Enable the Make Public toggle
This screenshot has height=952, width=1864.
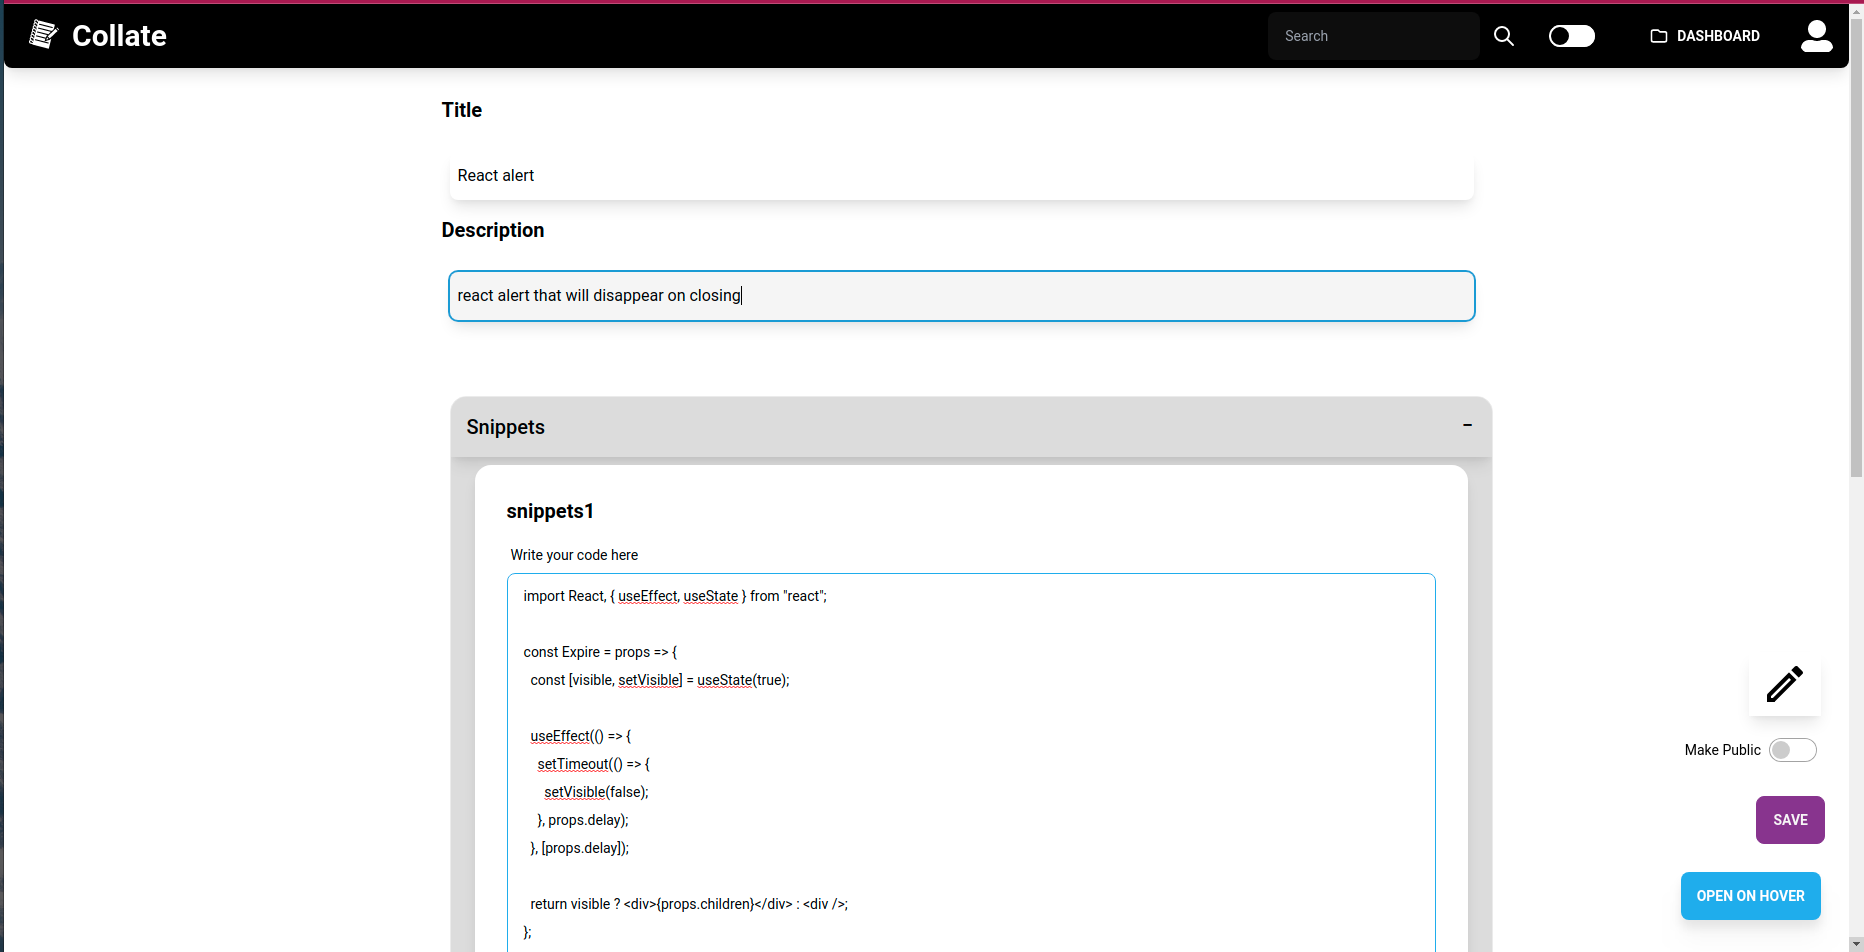click(1794, 750)
